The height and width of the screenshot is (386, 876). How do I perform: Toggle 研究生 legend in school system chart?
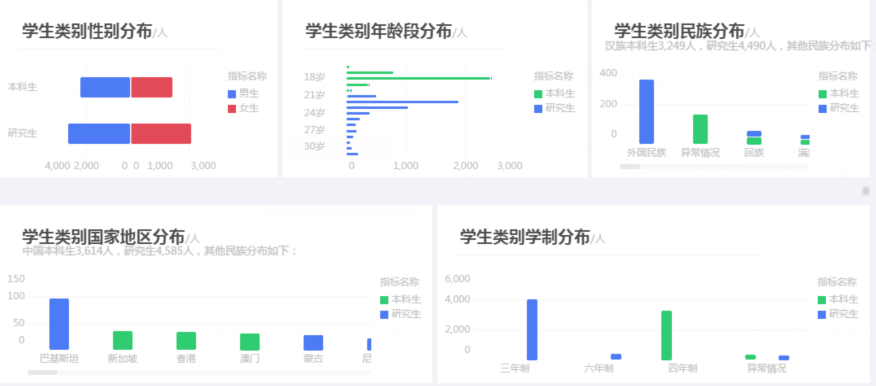[x=838, y=314]
